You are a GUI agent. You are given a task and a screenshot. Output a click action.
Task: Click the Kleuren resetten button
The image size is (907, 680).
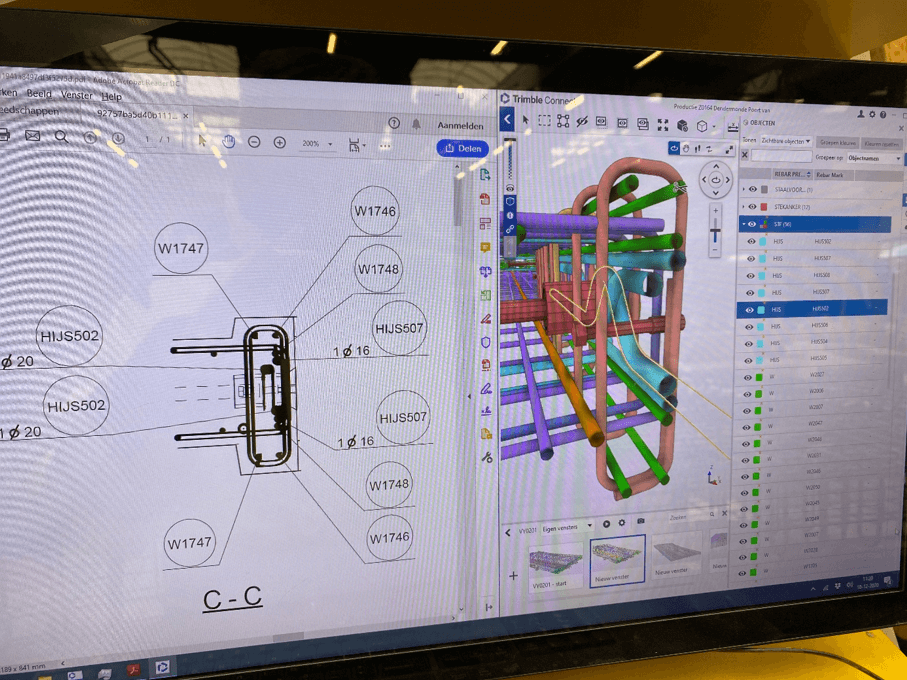(881, 143)
